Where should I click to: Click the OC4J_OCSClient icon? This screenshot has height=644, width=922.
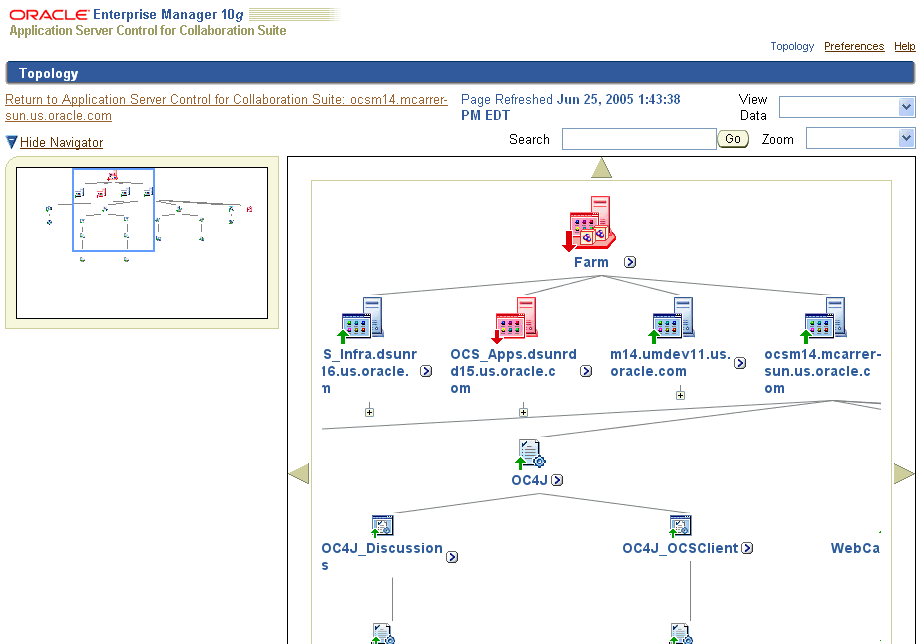coord(681,524)
